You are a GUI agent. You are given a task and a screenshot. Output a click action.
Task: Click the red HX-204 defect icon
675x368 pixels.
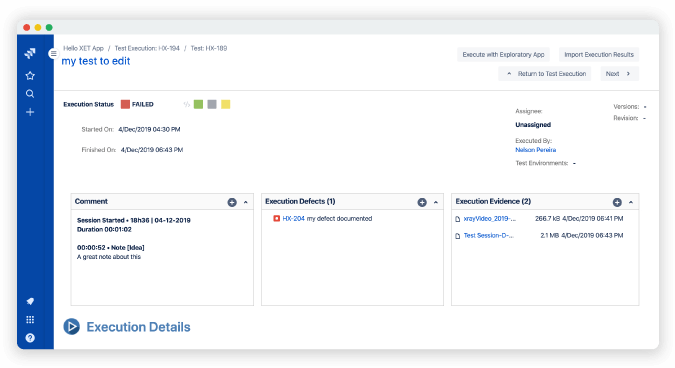(x=276, y=219)
